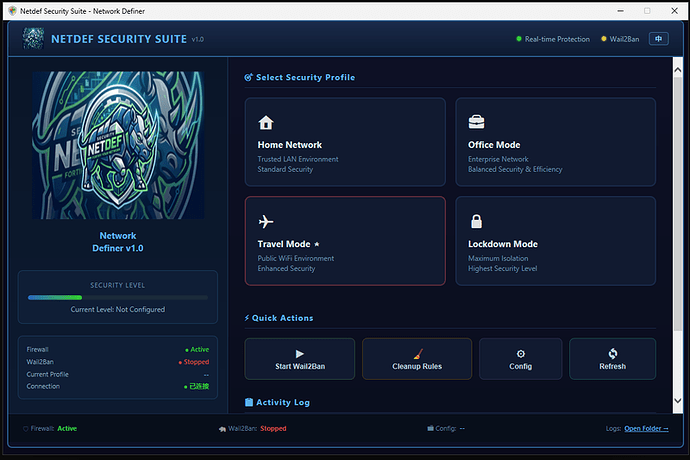
Task: Click the window title bar app icon
Action: click(x=12, y=11)
